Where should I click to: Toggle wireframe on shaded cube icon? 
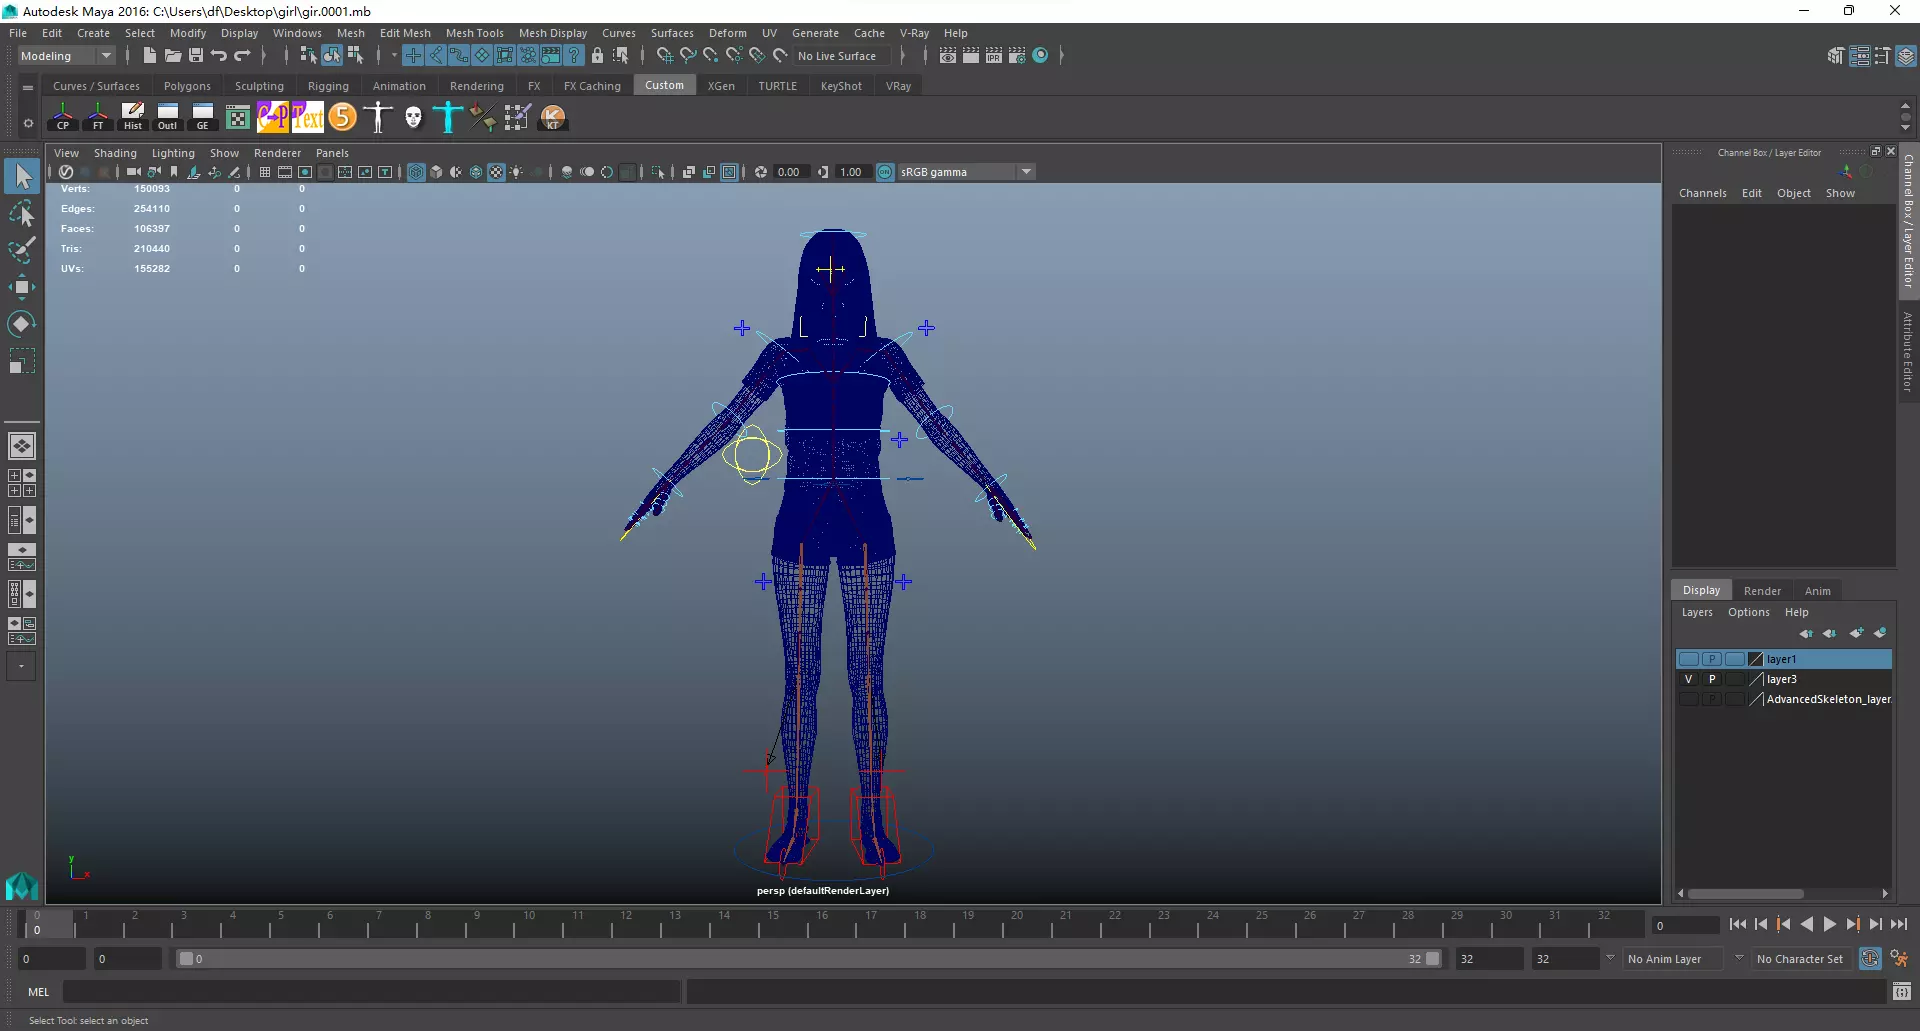point(476,172)
